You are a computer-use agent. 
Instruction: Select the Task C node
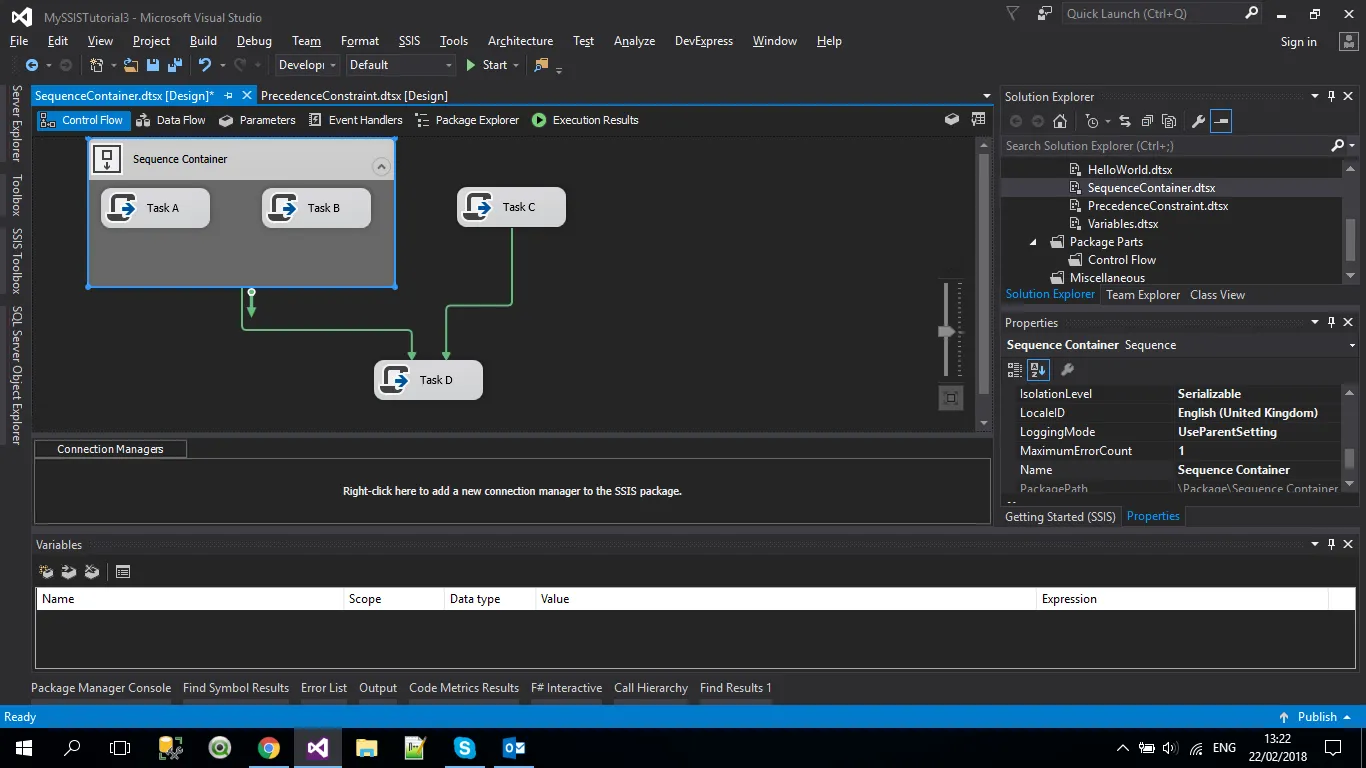[511, 207]
